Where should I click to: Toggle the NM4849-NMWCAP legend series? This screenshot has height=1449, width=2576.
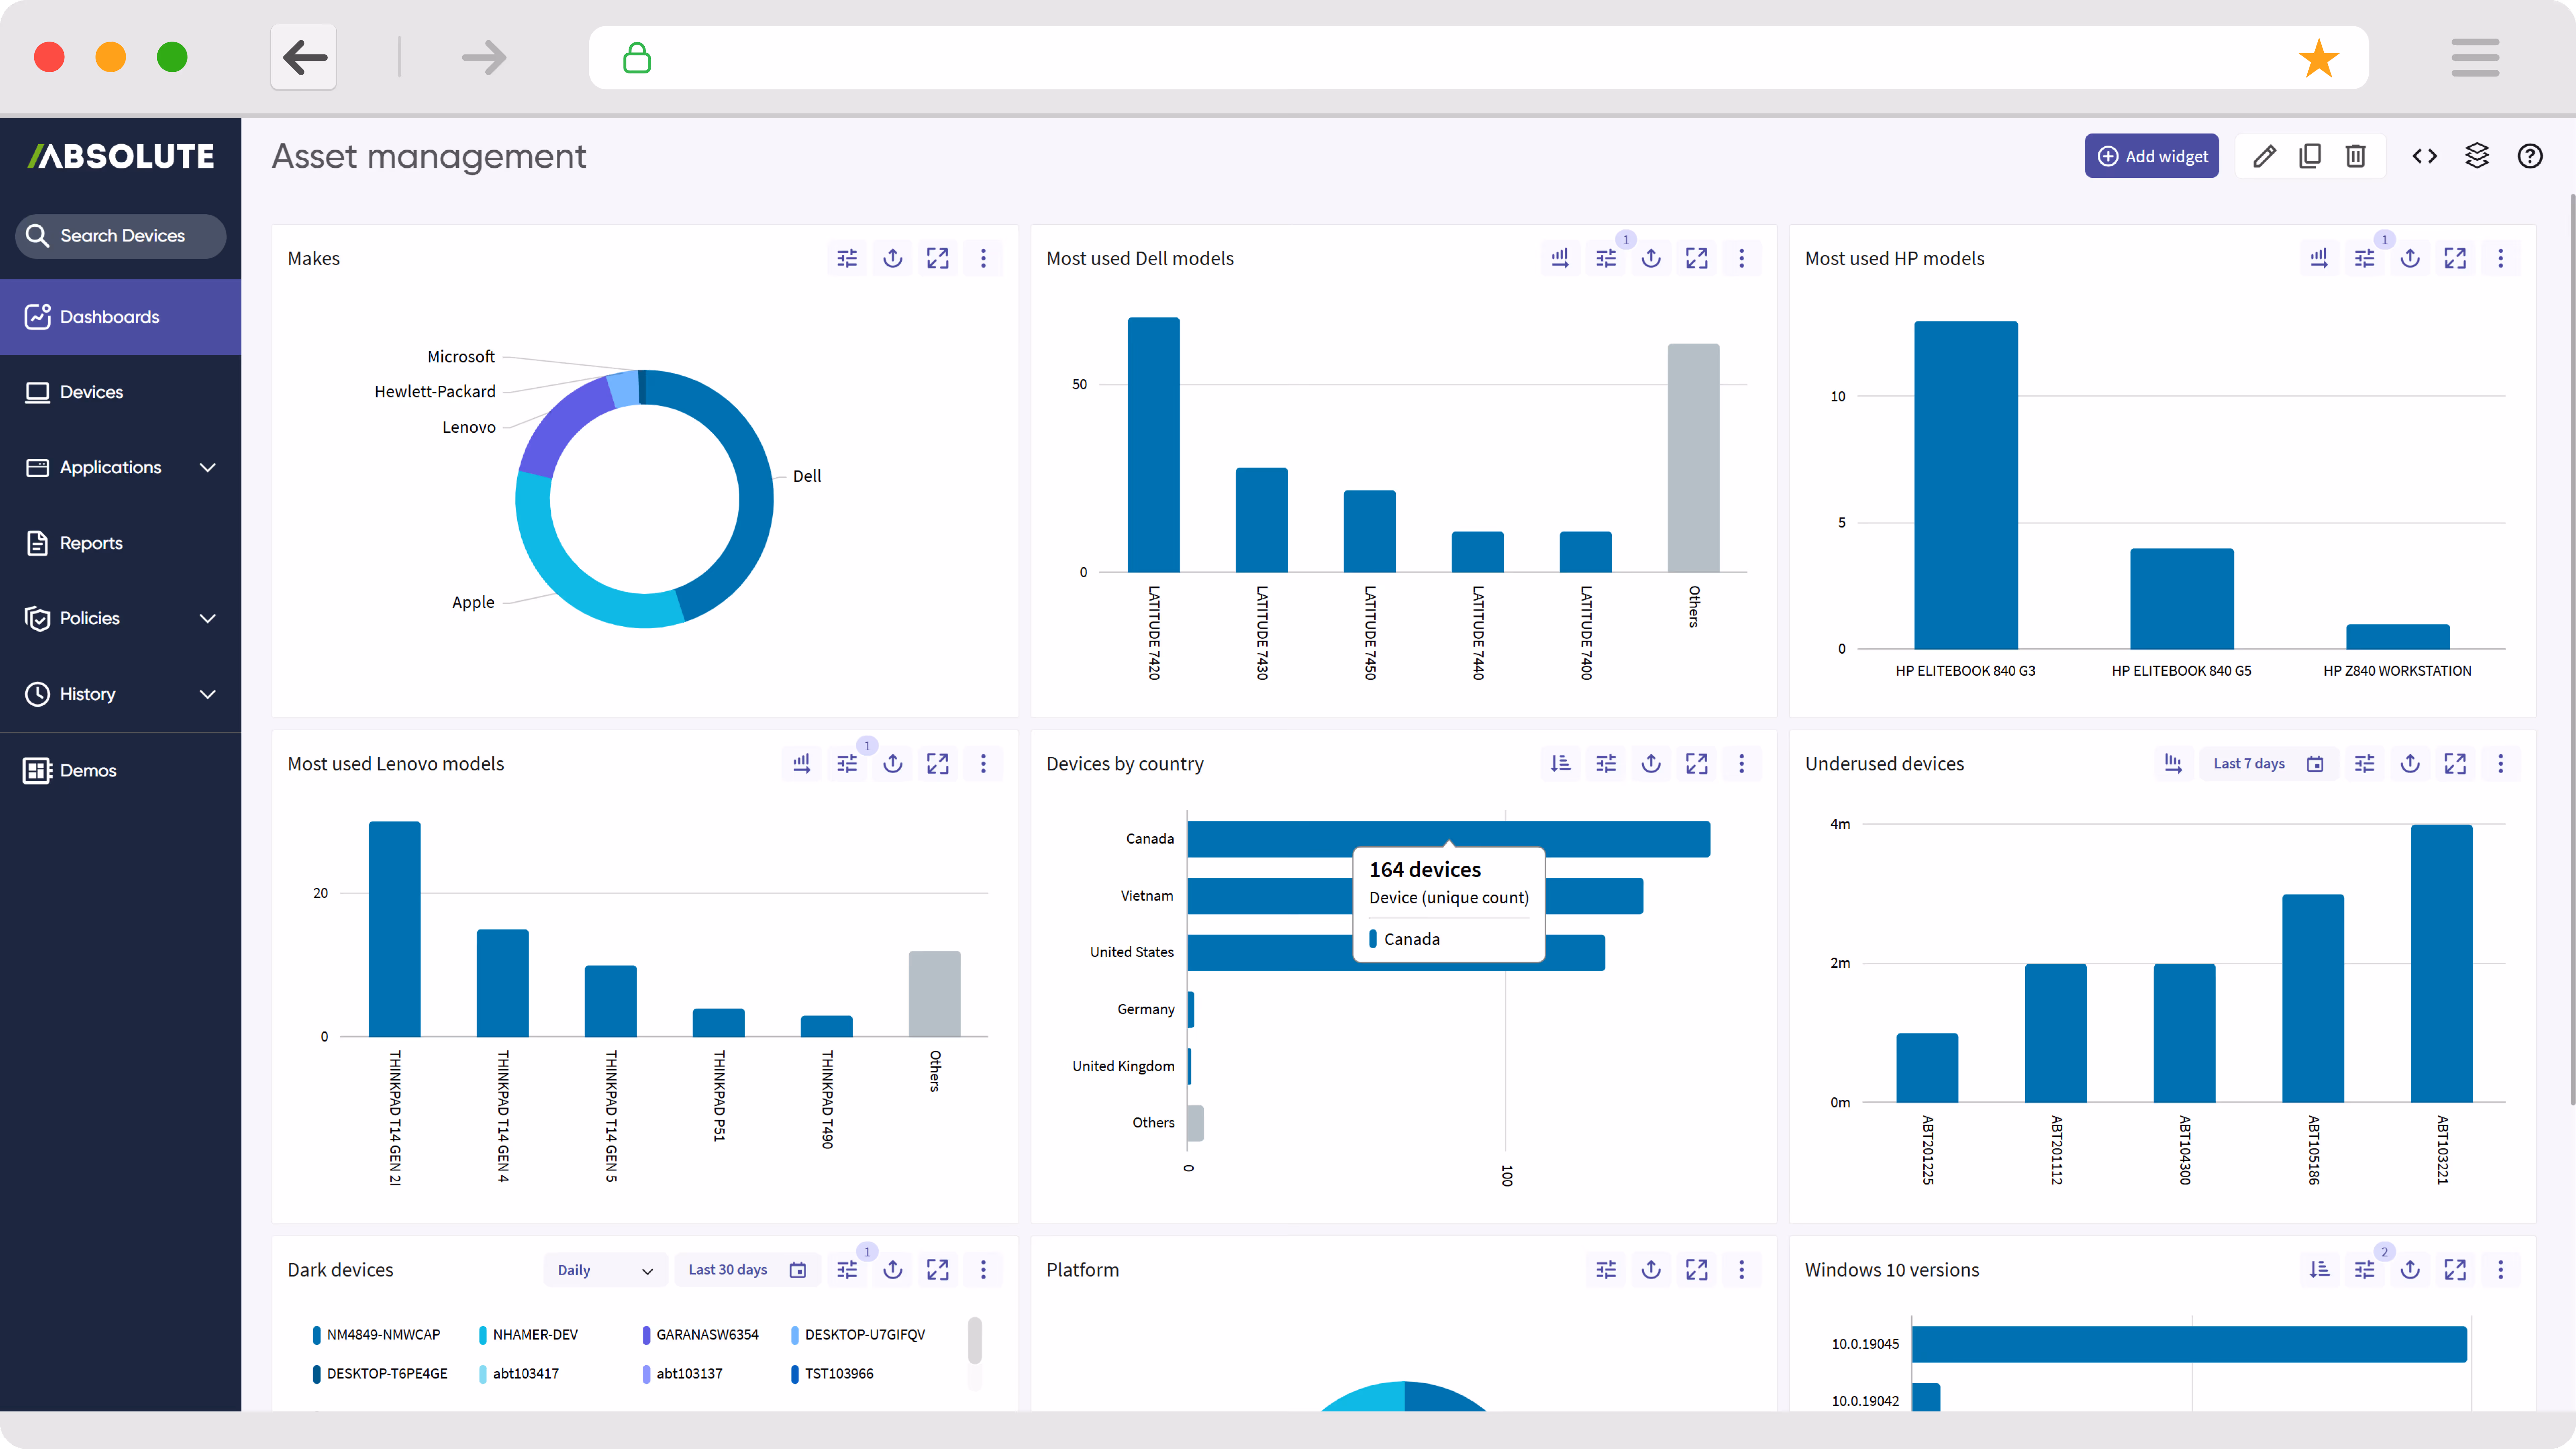[382, 1334]
